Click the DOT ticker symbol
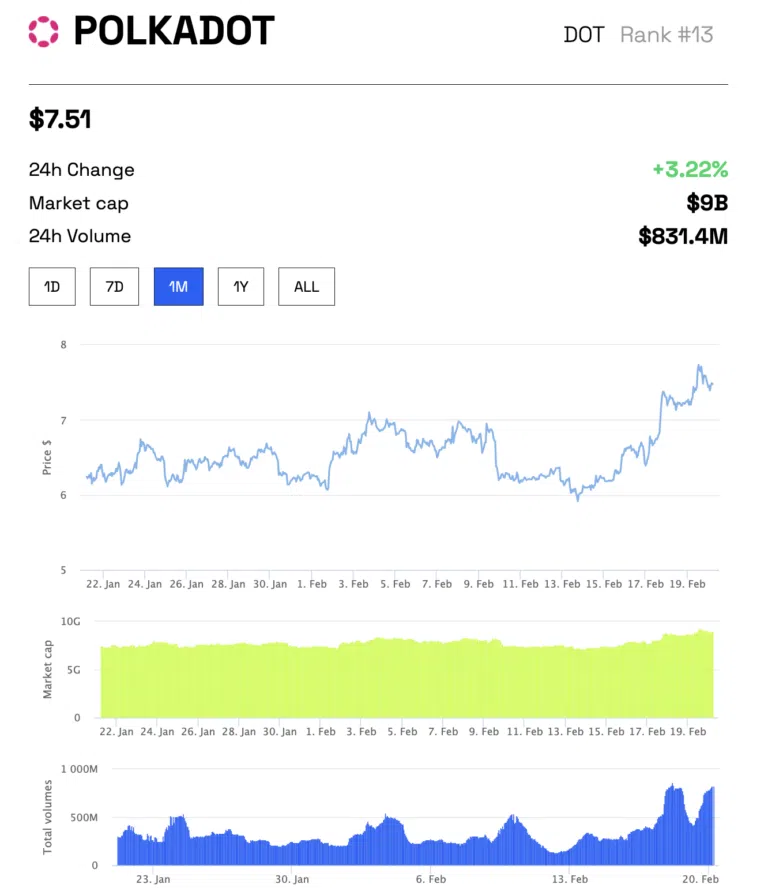The image size is (768, 888). click(584, 35)
